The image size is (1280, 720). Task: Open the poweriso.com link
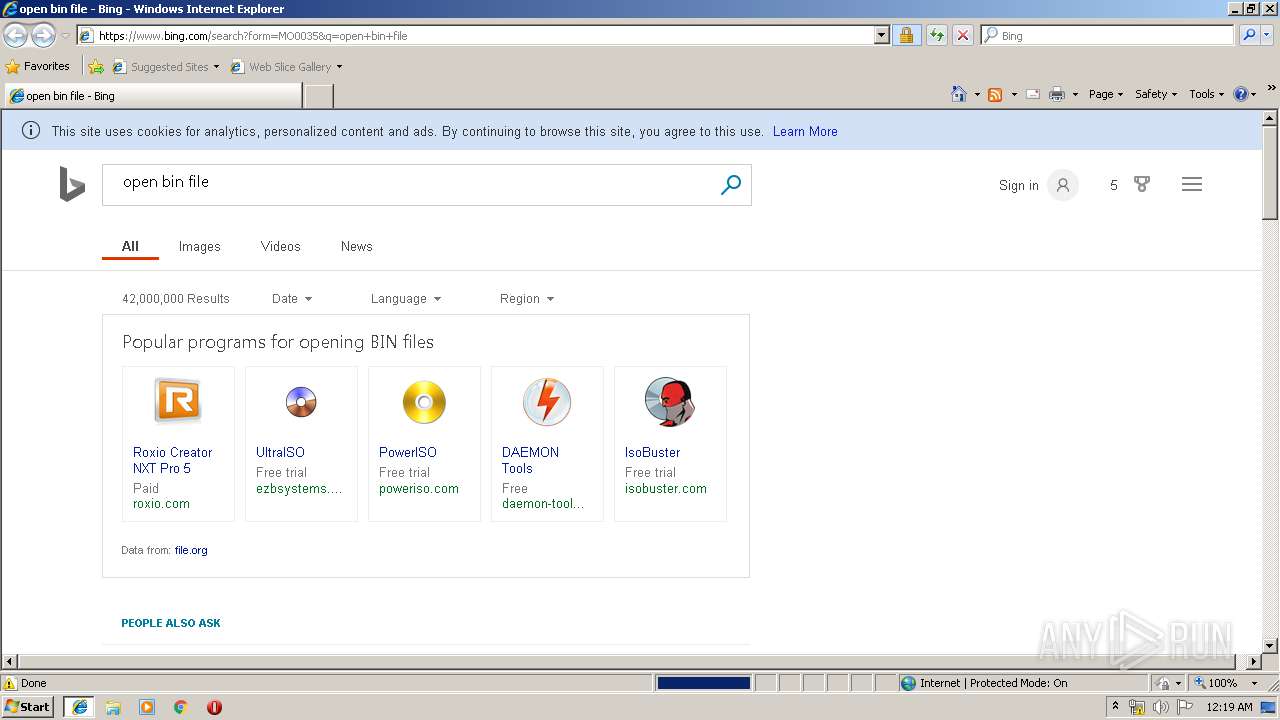click(x=419, y=489)
